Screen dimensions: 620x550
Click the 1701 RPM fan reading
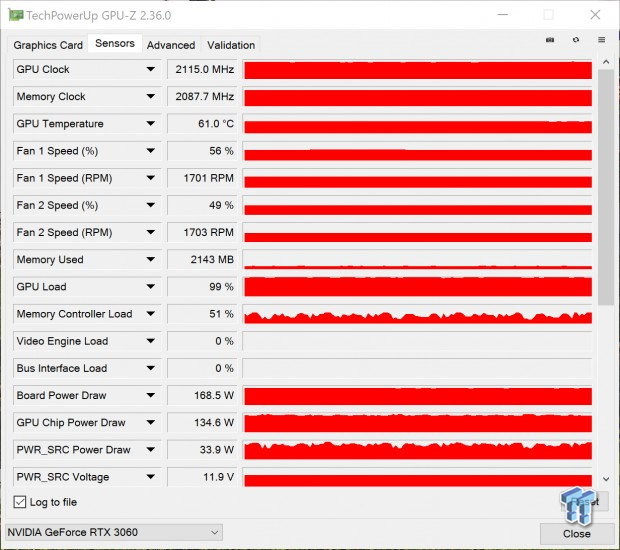pyautogui.click(x=202, y=178)
